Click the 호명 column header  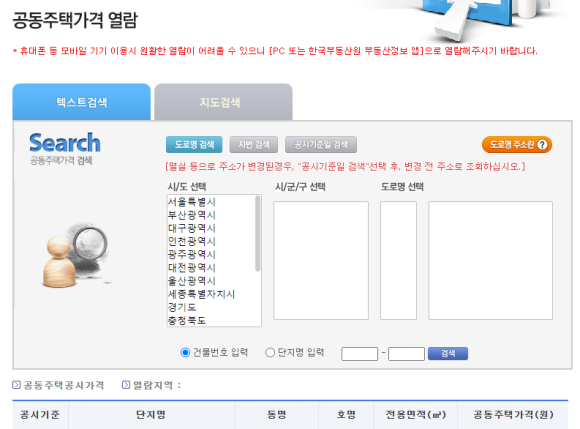point(346,415)
